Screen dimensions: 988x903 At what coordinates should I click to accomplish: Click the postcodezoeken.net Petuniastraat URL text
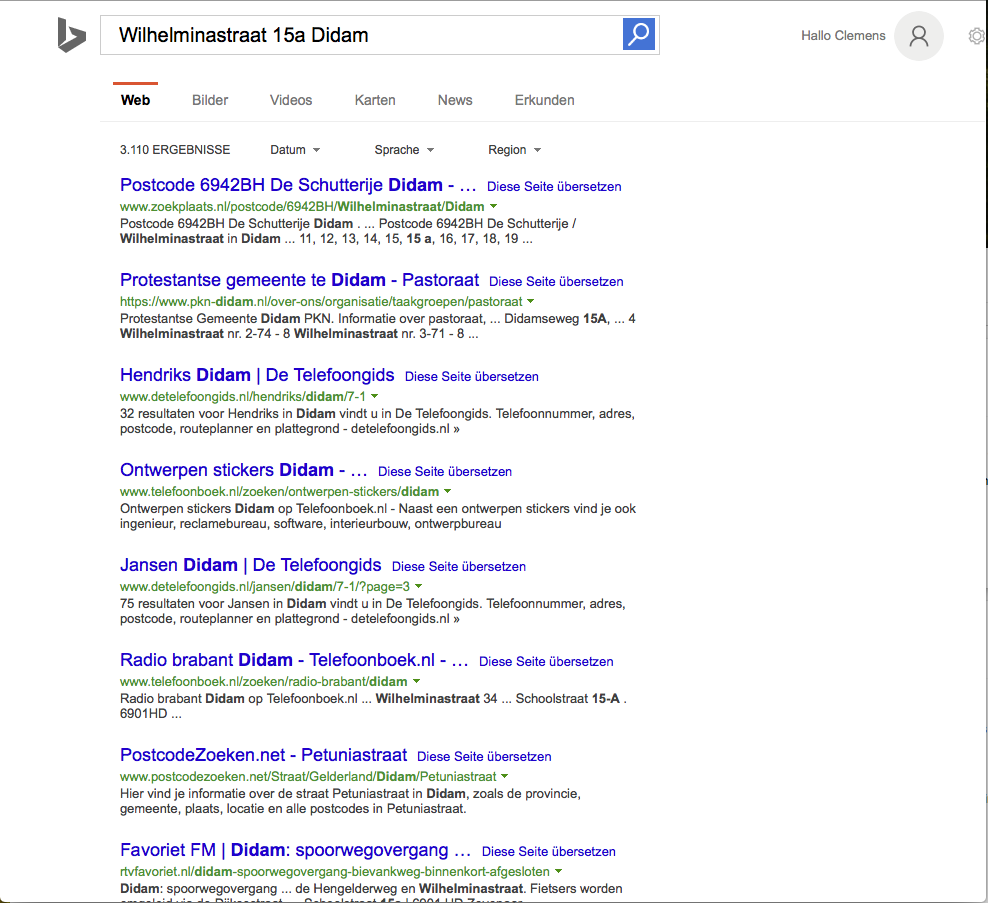[308, 777]
